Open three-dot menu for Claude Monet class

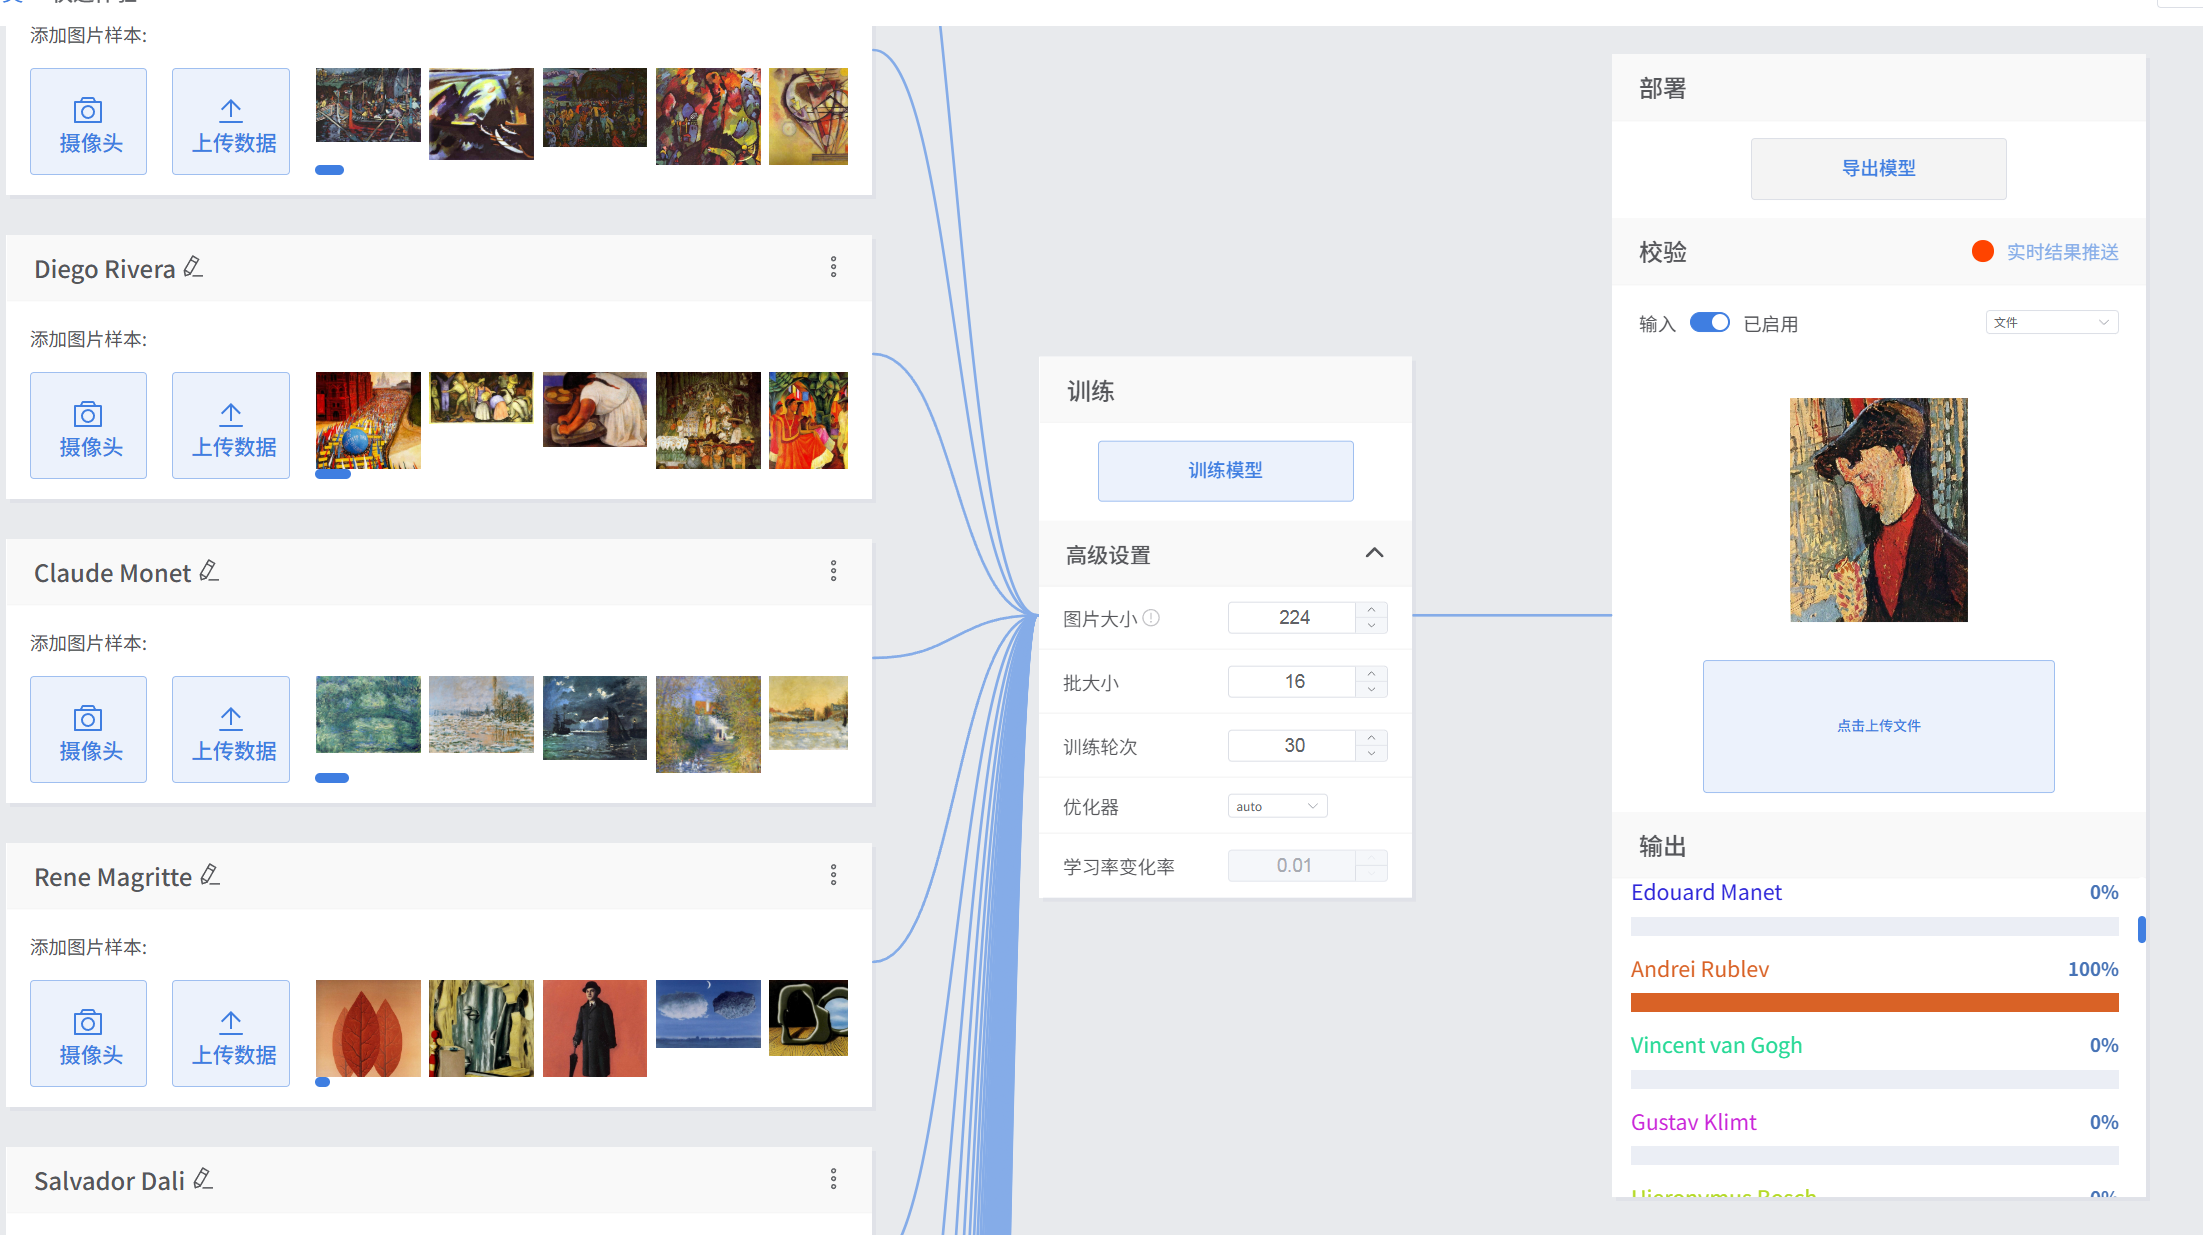(x=833, y=571)
